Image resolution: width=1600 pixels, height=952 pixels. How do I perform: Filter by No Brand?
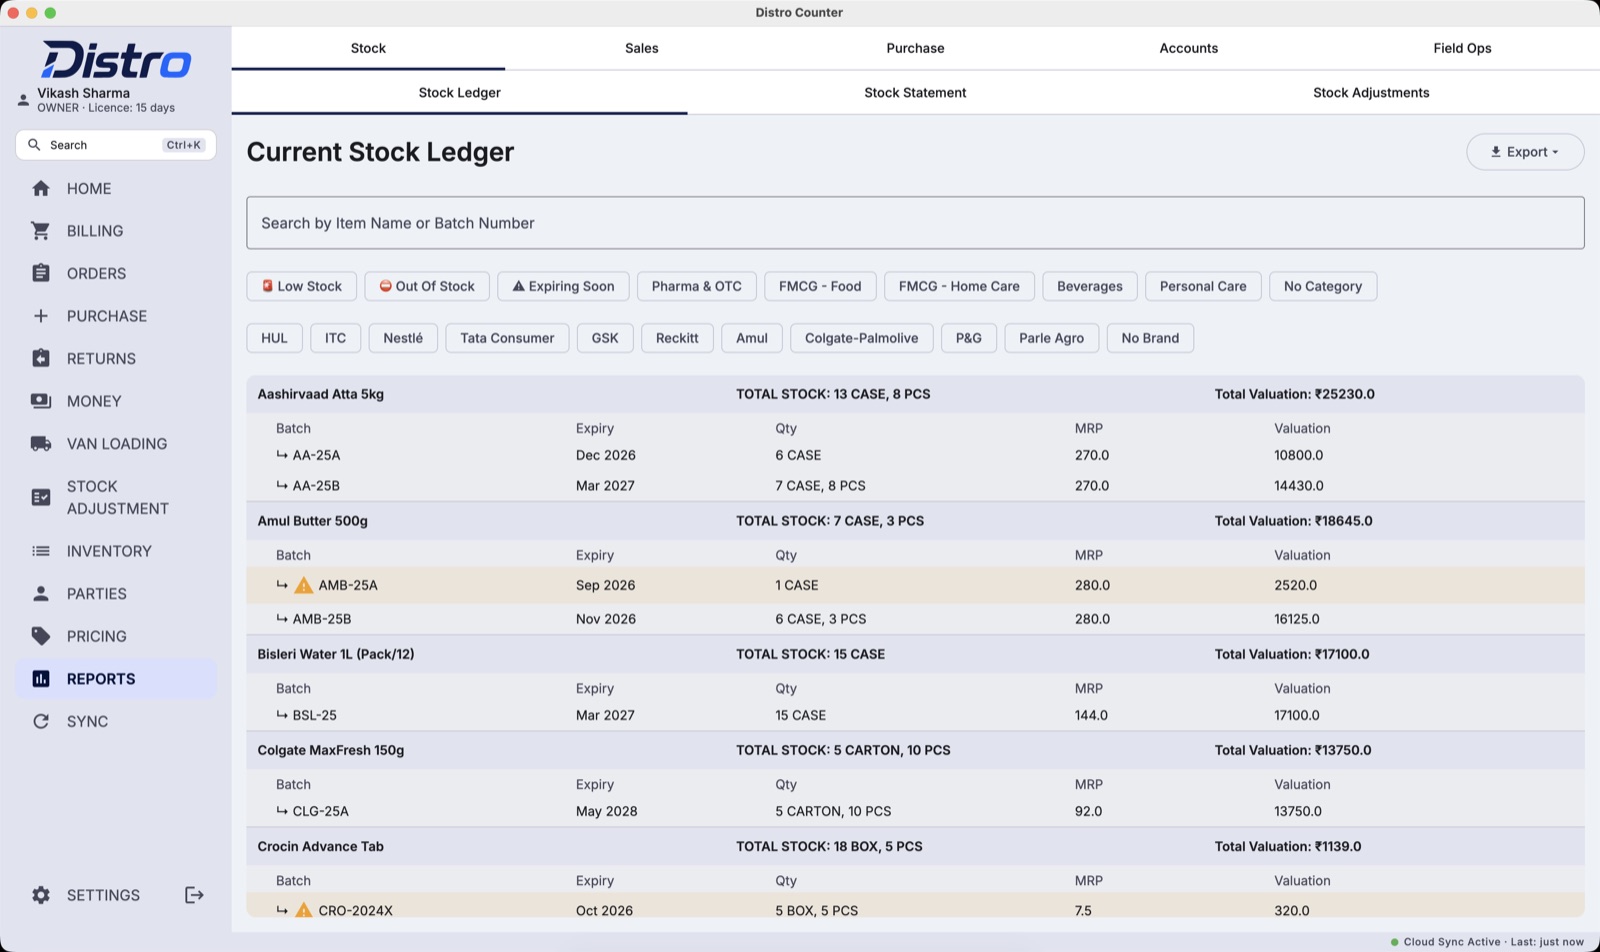[1150, 338]
